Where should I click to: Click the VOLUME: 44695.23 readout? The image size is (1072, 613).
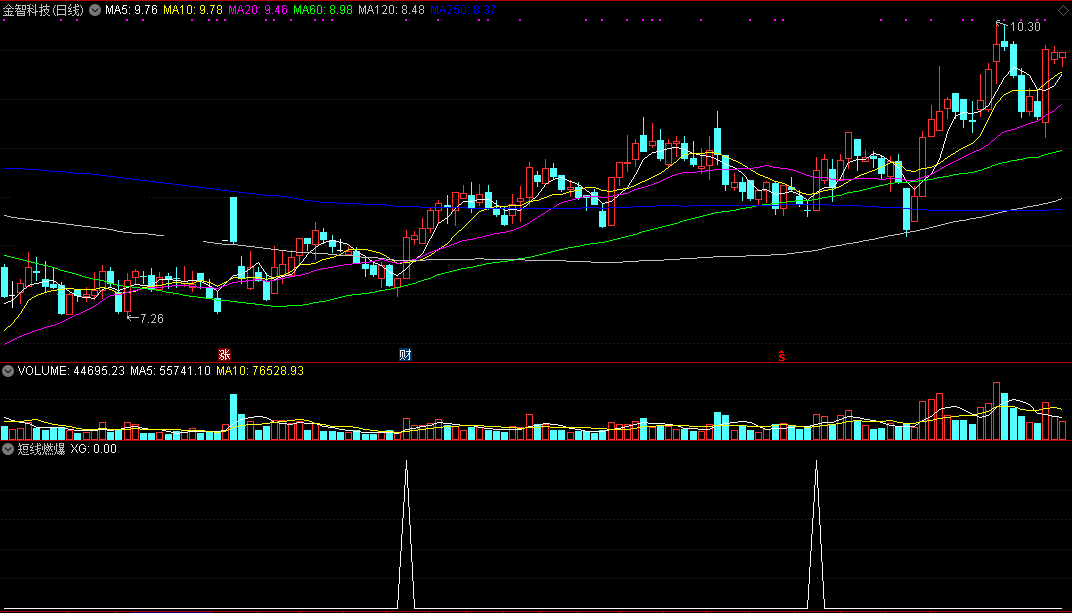pyautogui.click(x=71, y=371)
